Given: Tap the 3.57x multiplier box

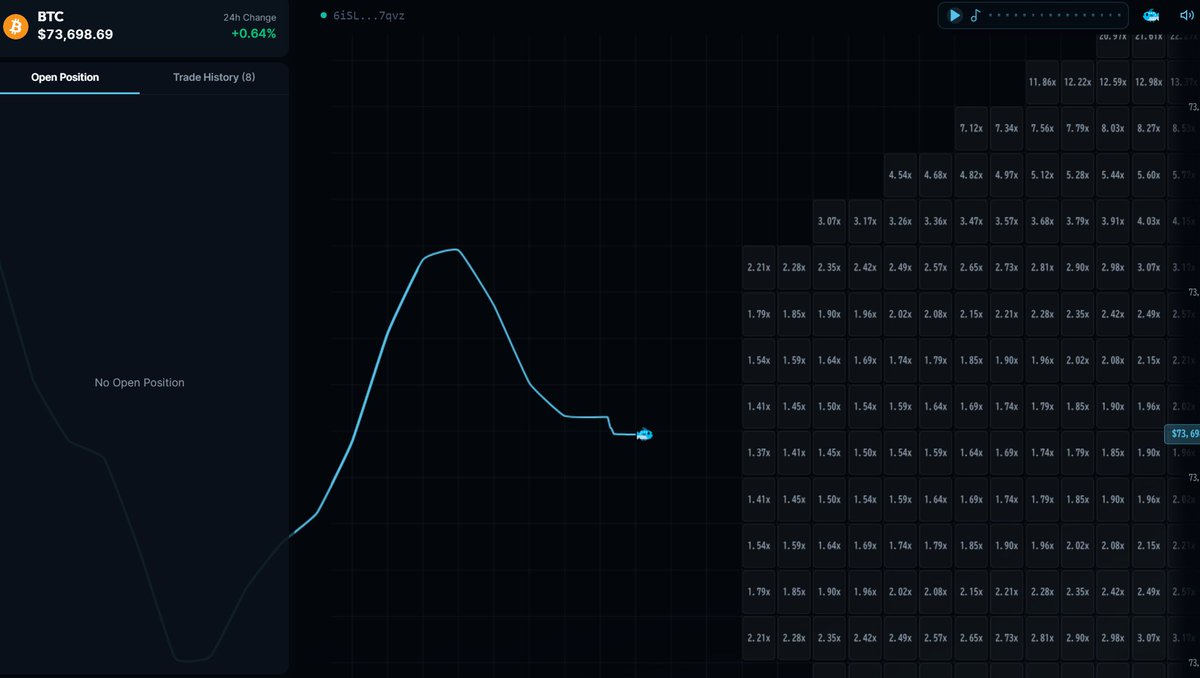Looking at the screenshot, I should point(1007,221).
